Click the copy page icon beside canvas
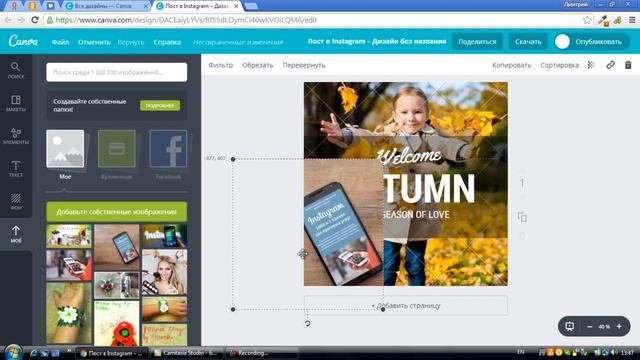The width and height of the screenshot is (640, 360). (522, 217)
